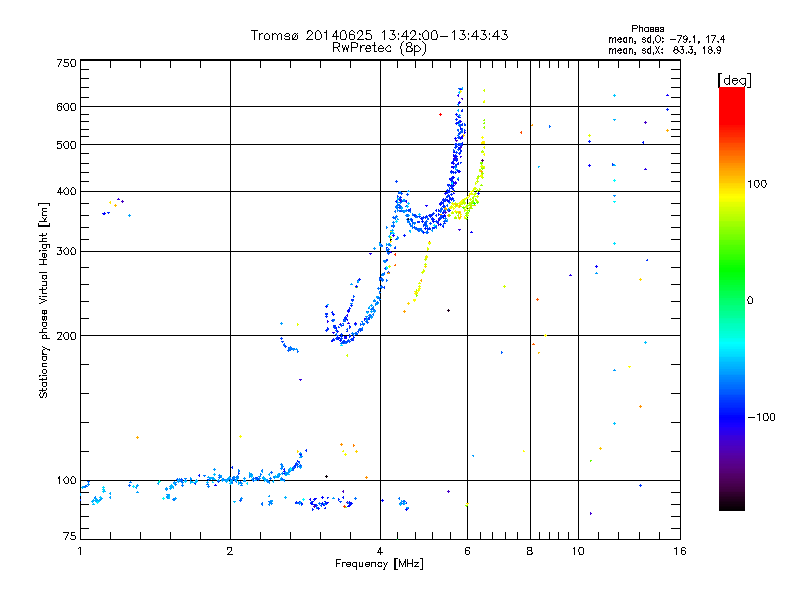Click the colorbar tick label "-100"
The height and width of the screenshot is (600, 800).
click(x=761, y=417)
